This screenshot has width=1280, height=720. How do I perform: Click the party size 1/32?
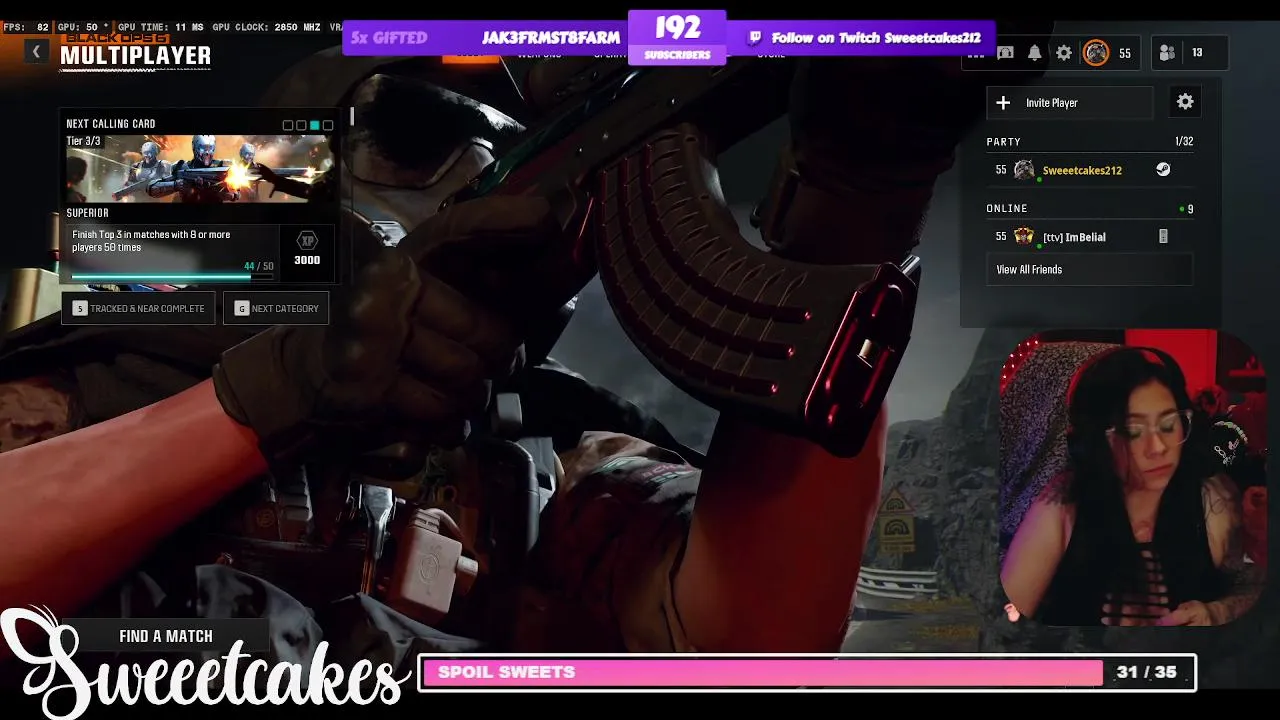tap(1184, 142)
